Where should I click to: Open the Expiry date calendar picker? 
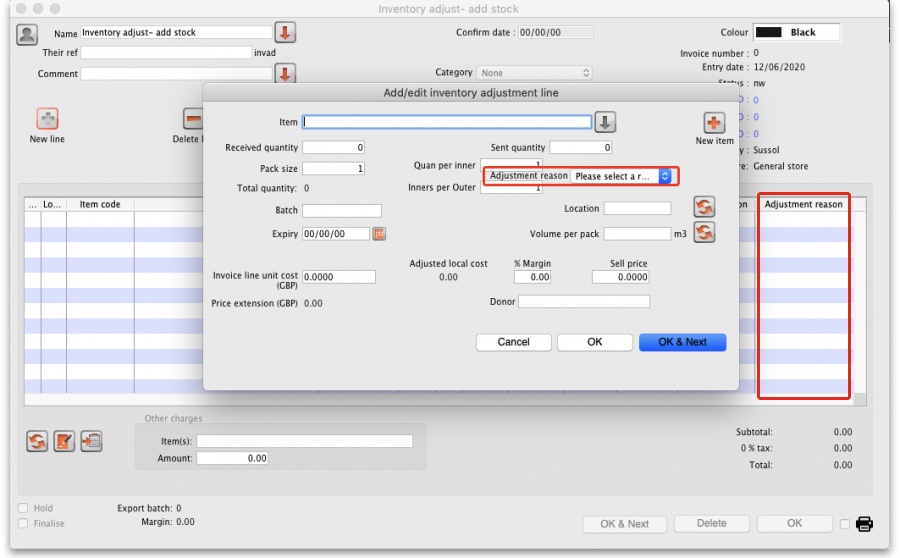379,233
